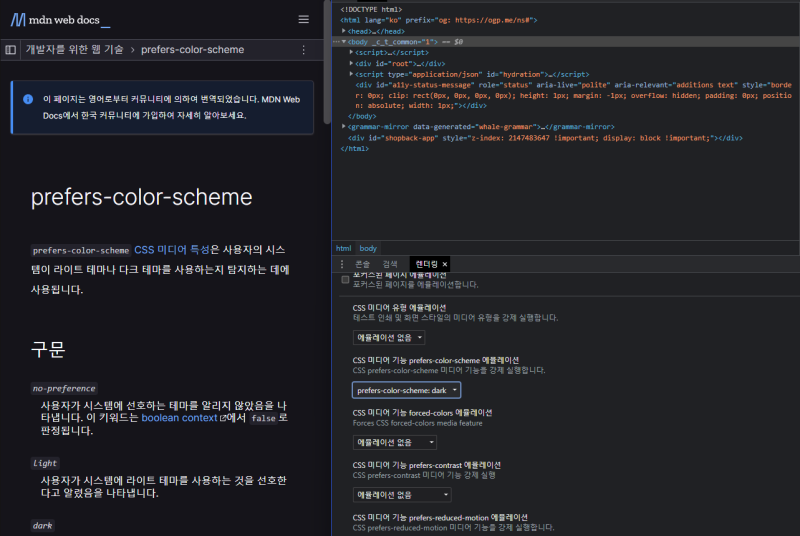
Task: Click the body breadcrumb in Elements
Action: tap(368, 248)
